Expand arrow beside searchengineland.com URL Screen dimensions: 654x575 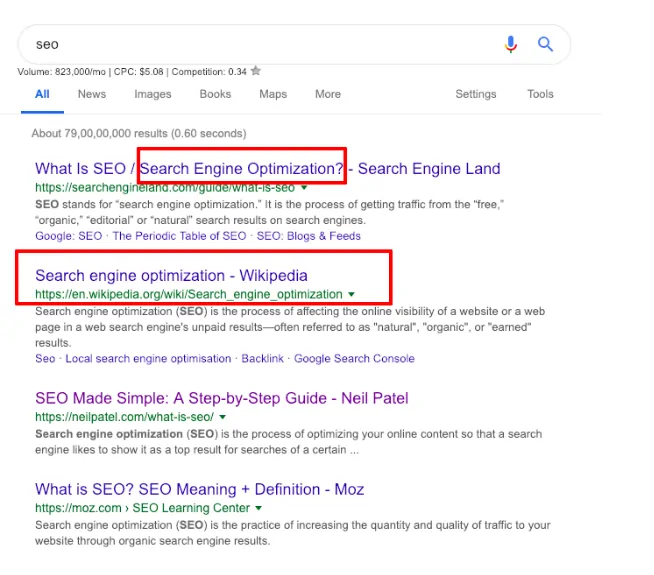click(304, 188)
